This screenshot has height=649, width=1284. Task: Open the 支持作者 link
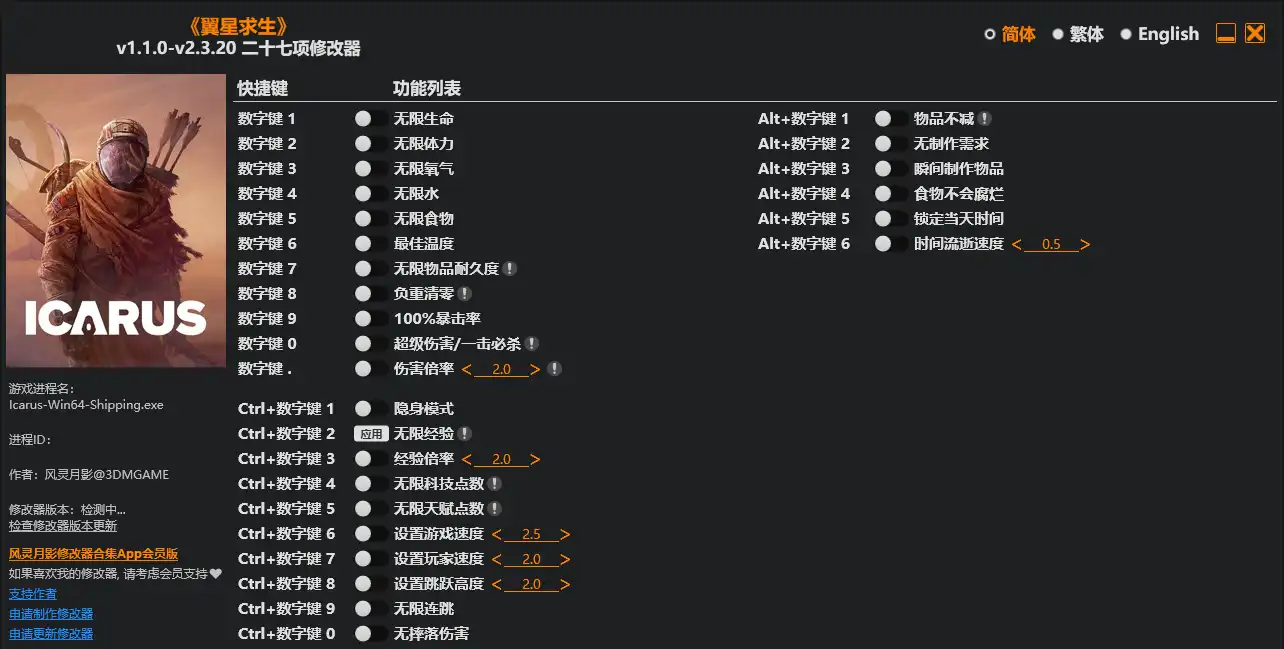(34, 592)
